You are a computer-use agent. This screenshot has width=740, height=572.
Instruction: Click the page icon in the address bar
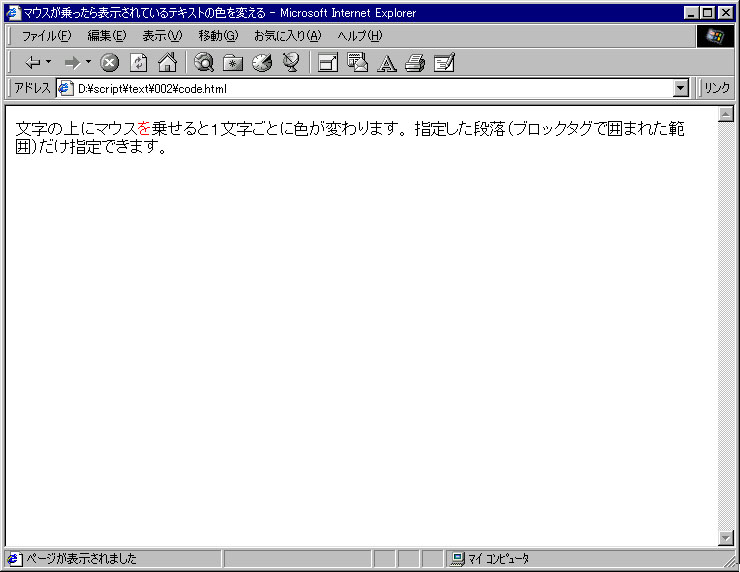(x=65, y=88)
